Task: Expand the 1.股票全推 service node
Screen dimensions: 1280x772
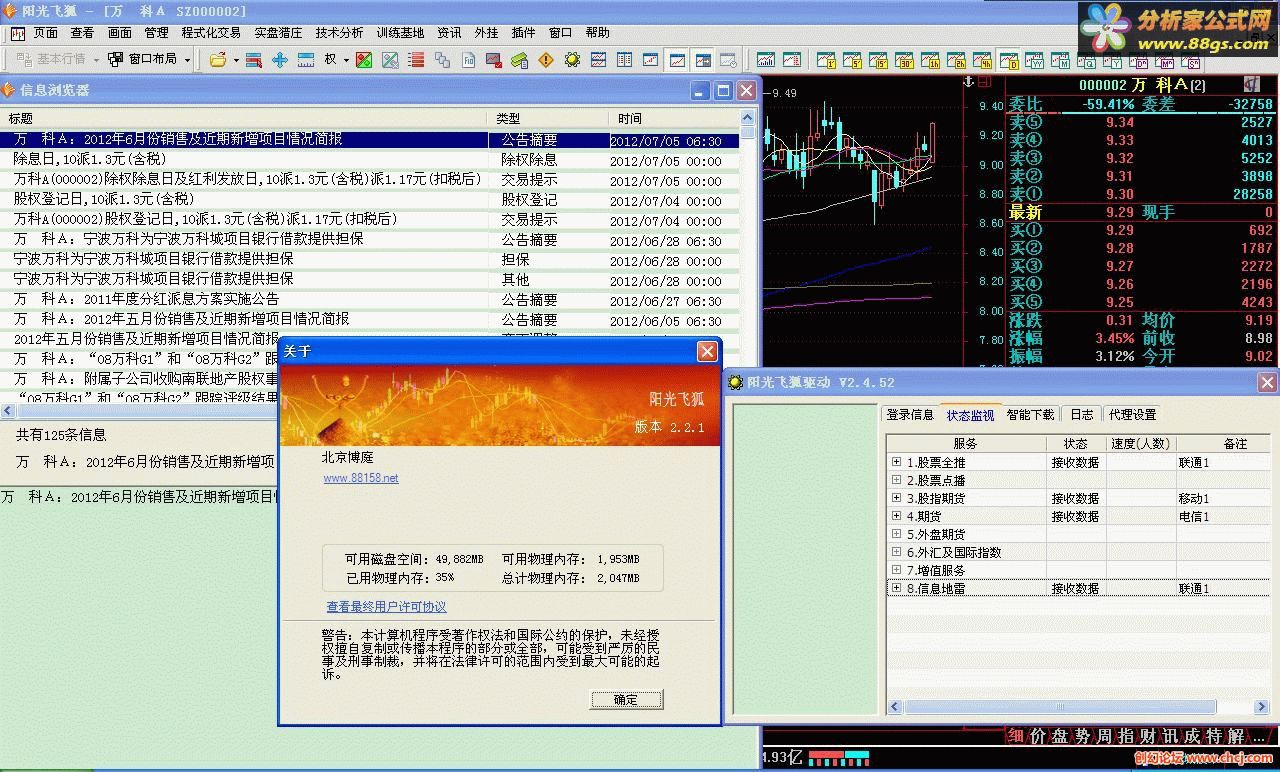Action: click(896, 462)
